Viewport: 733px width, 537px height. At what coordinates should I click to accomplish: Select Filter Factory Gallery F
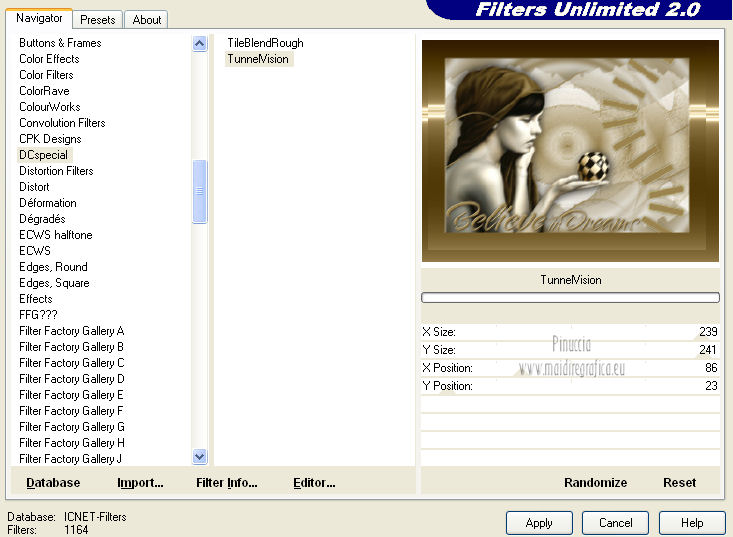click(72, 411)
